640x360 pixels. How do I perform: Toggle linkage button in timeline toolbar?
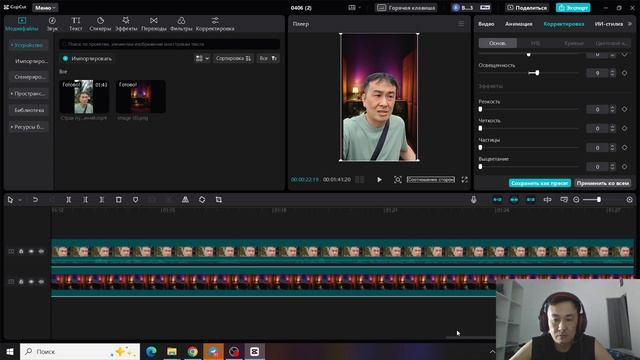coord(531,200)
